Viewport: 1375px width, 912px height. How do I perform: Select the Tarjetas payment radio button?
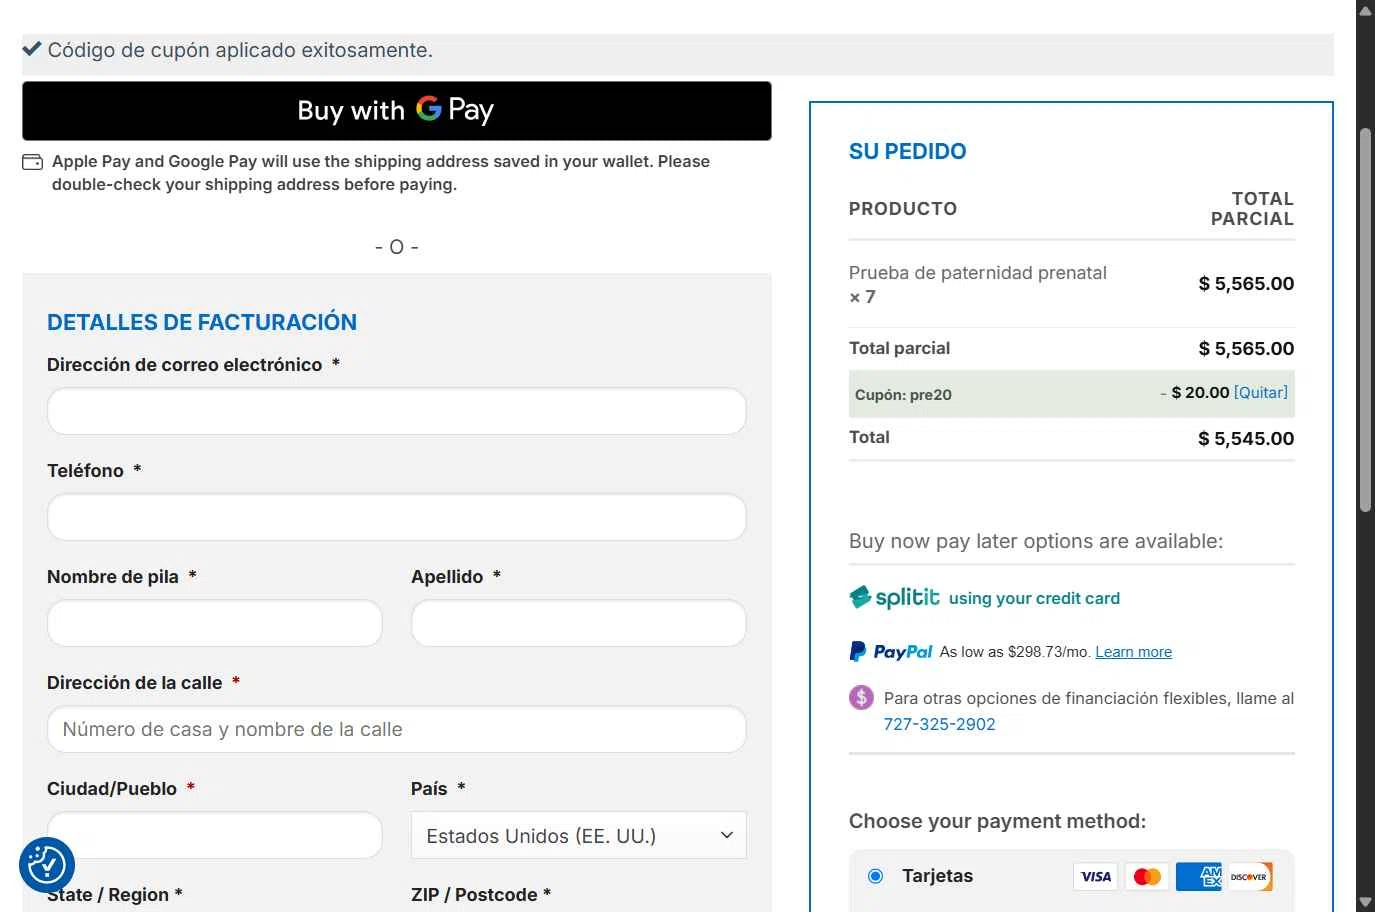coord(876,876)
